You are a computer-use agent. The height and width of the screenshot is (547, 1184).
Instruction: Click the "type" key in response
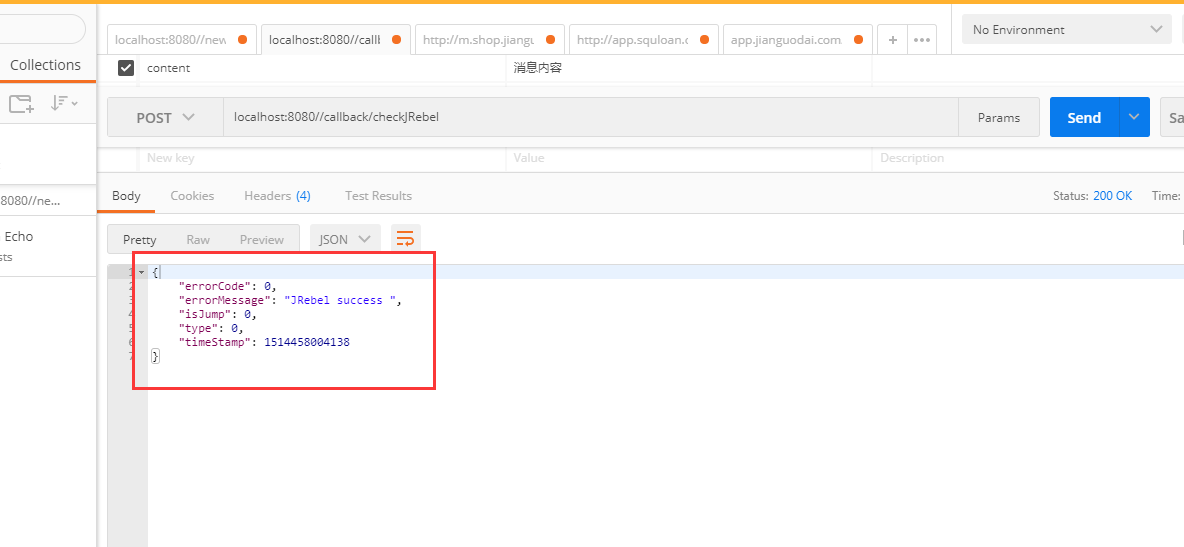(x=198, y=328)
